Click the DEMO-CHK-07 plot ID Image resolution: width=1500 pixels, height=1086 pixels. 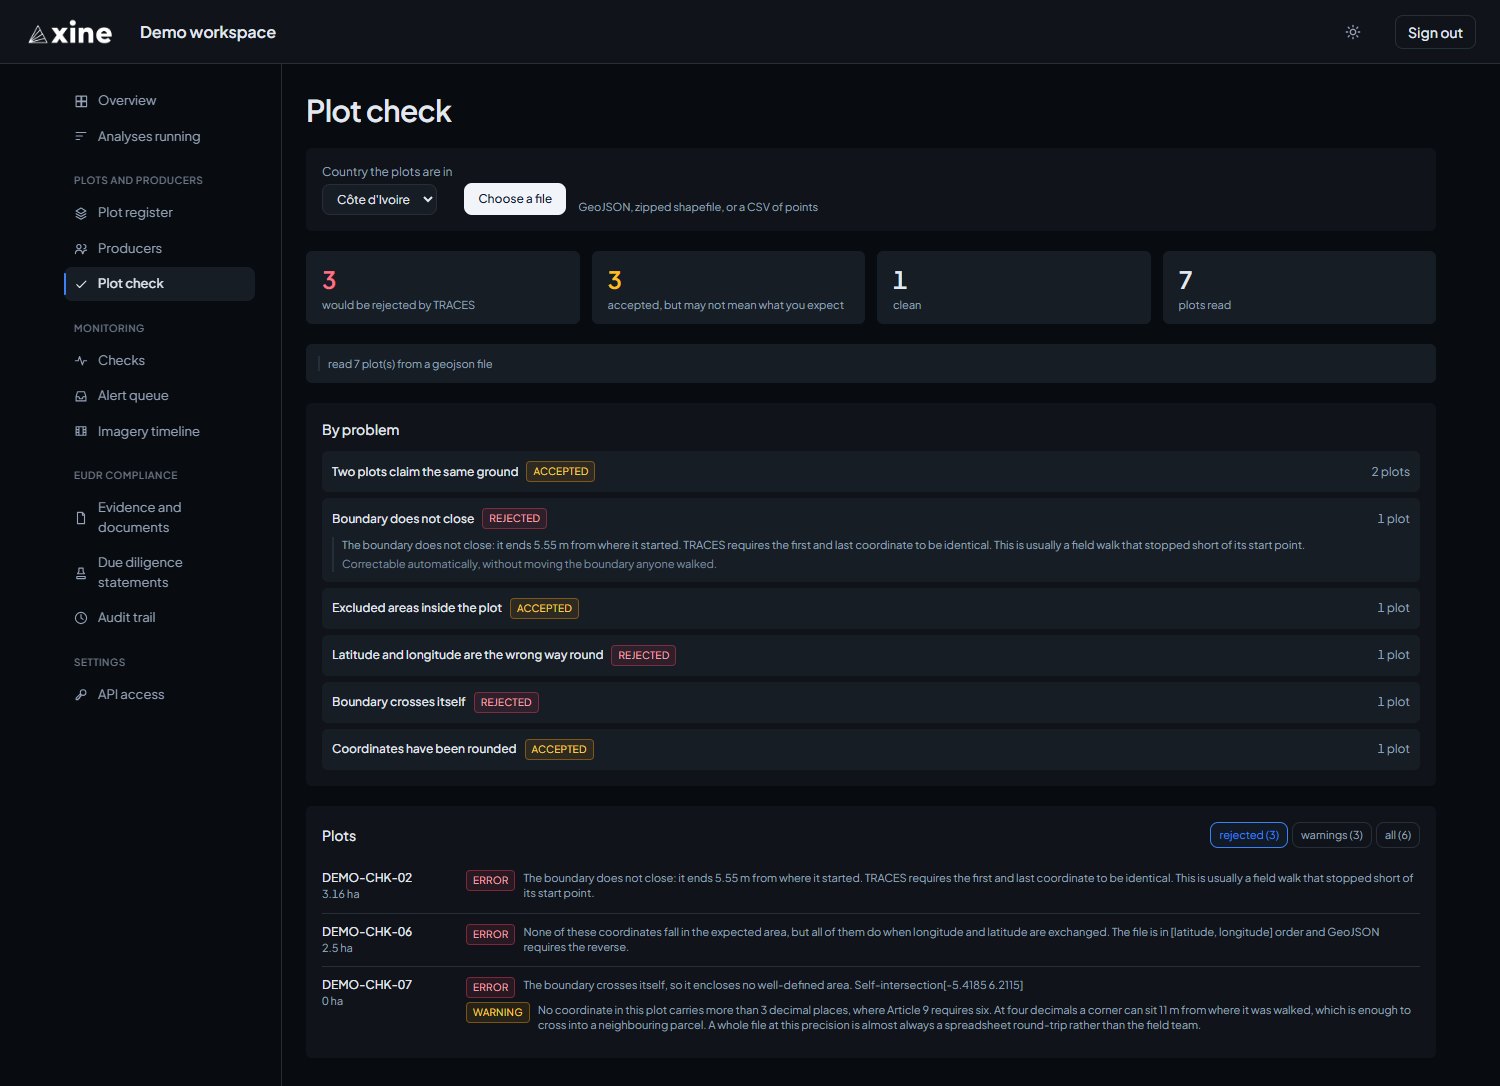pyautogui.click(x=367, y=985)
